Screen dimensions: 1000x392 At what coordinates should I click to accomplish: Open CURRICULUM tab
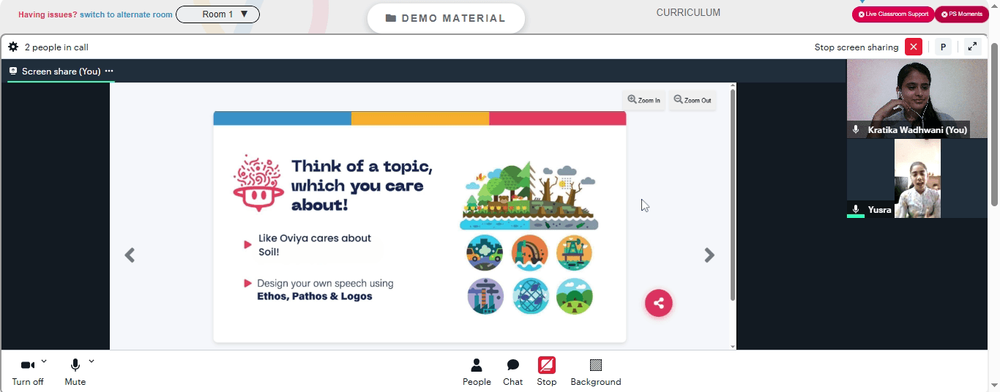coord(688,12)
